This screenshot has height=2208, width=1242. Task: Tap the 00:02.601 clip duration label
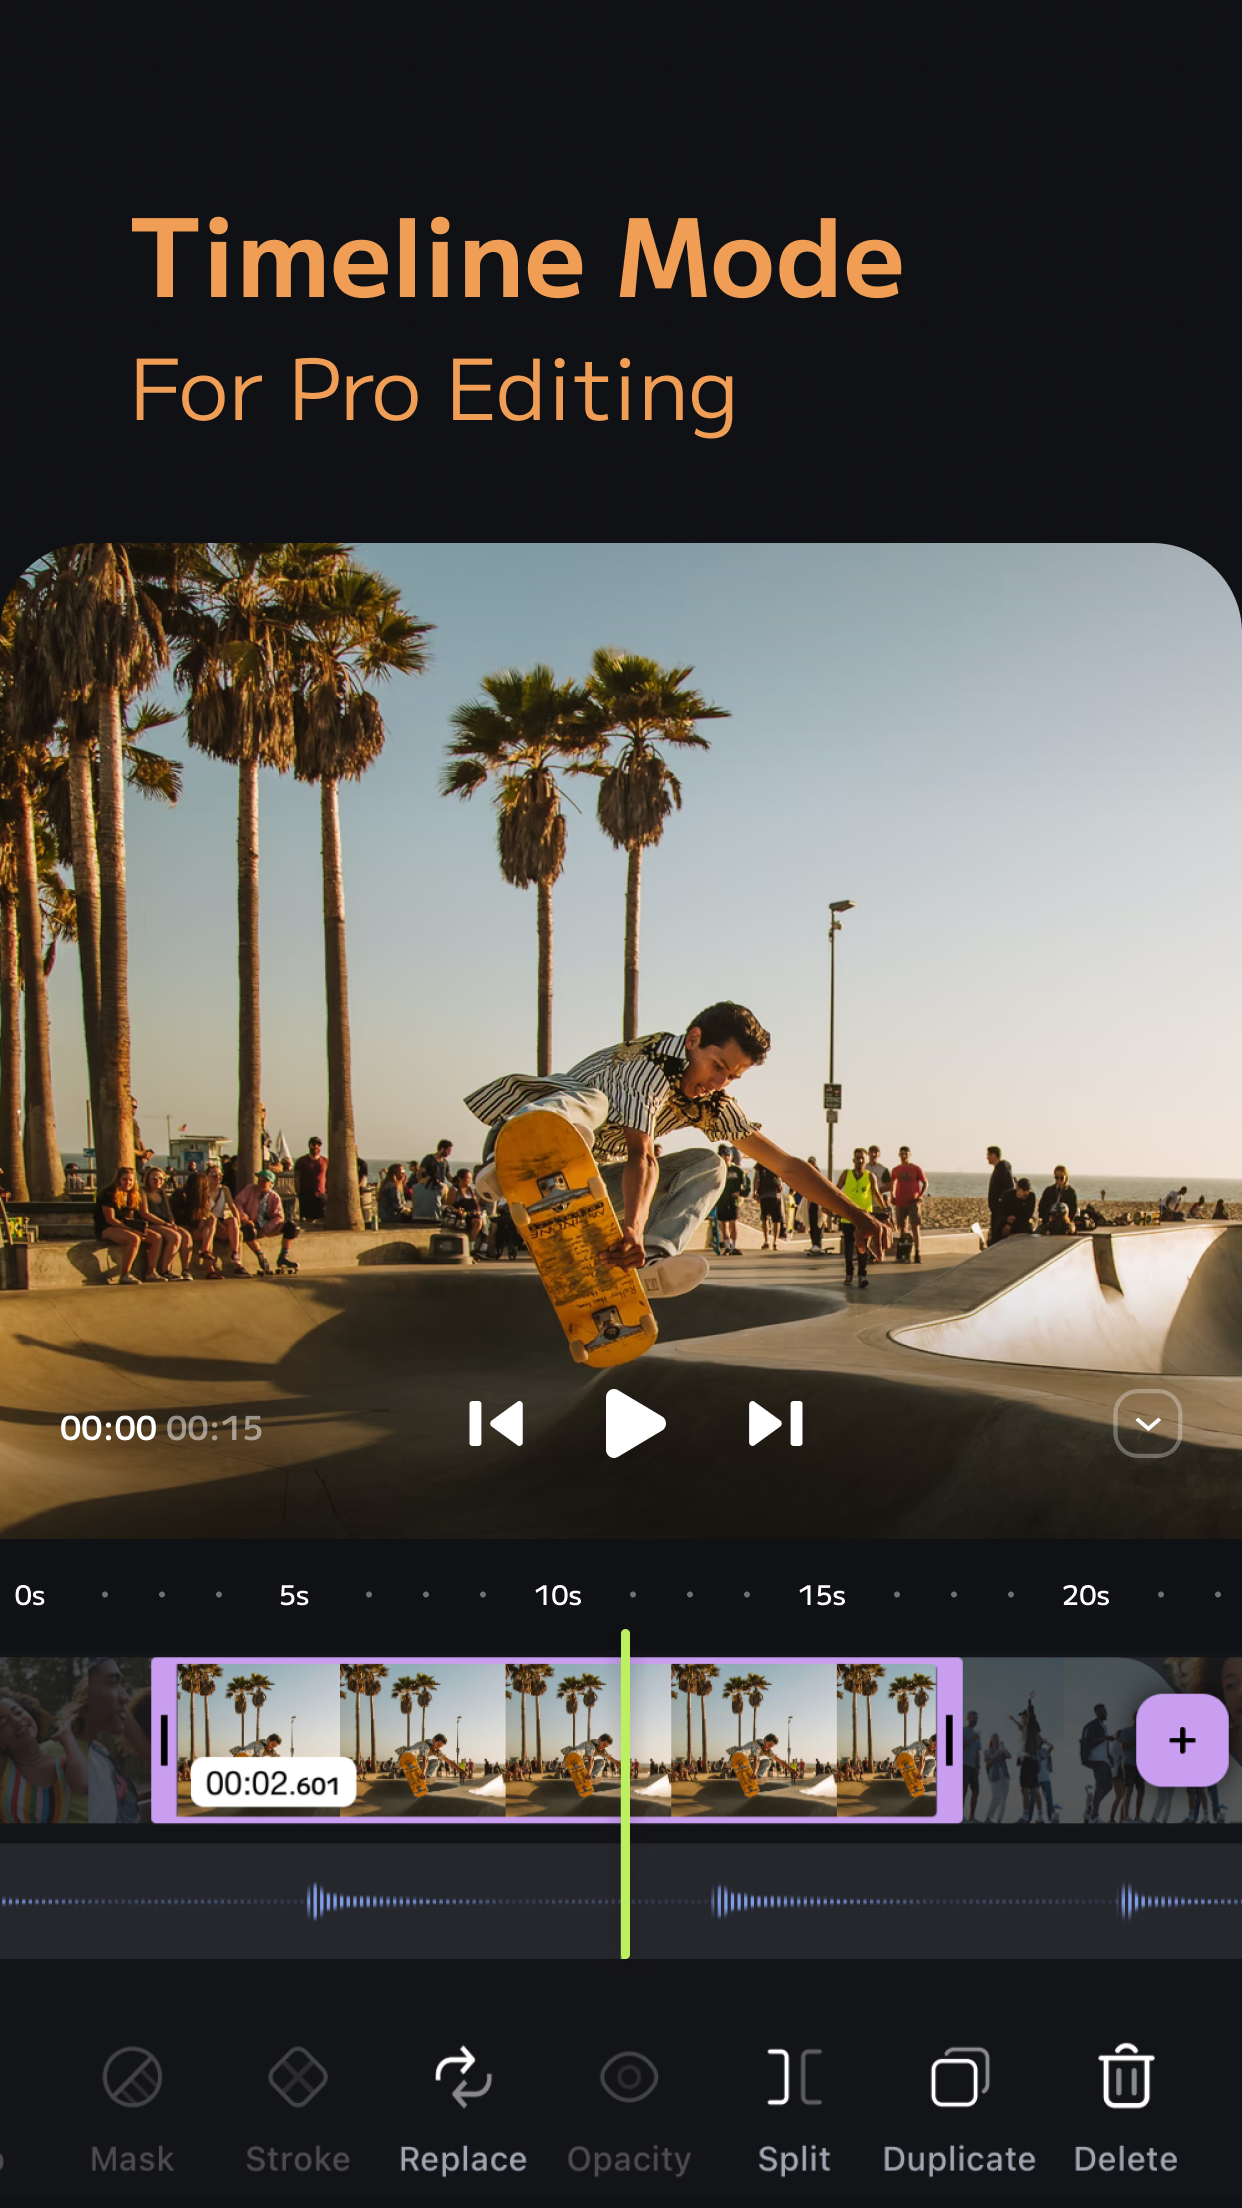[273, 1783]
